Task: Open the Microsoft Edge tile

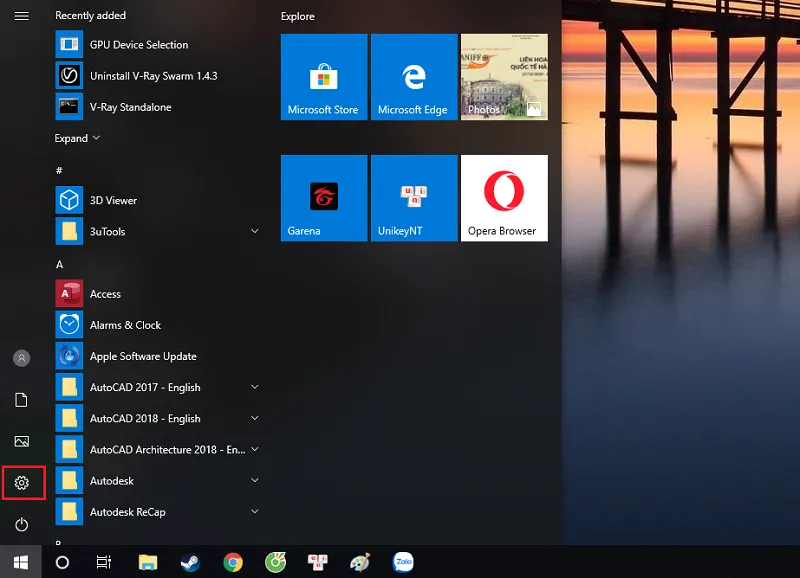Action: (x=413, y=77)
